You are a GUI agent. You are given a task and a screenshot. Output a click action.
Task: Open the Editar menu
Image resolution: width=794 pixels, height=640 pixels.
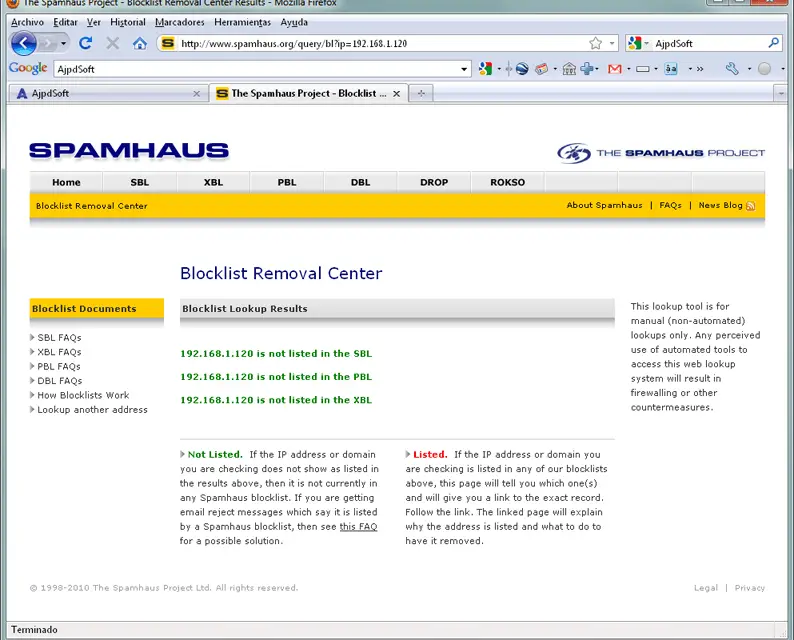click(x=65, y=22)
